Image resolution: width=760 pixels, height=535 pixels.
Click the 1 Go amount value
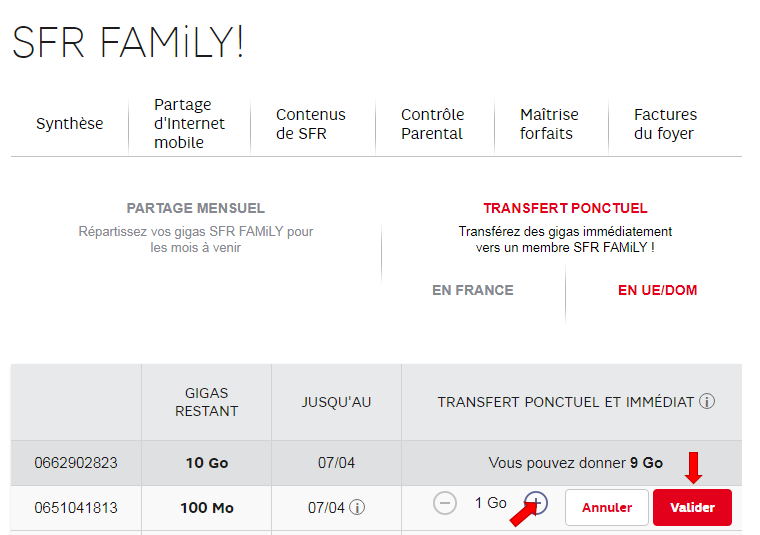490,503
